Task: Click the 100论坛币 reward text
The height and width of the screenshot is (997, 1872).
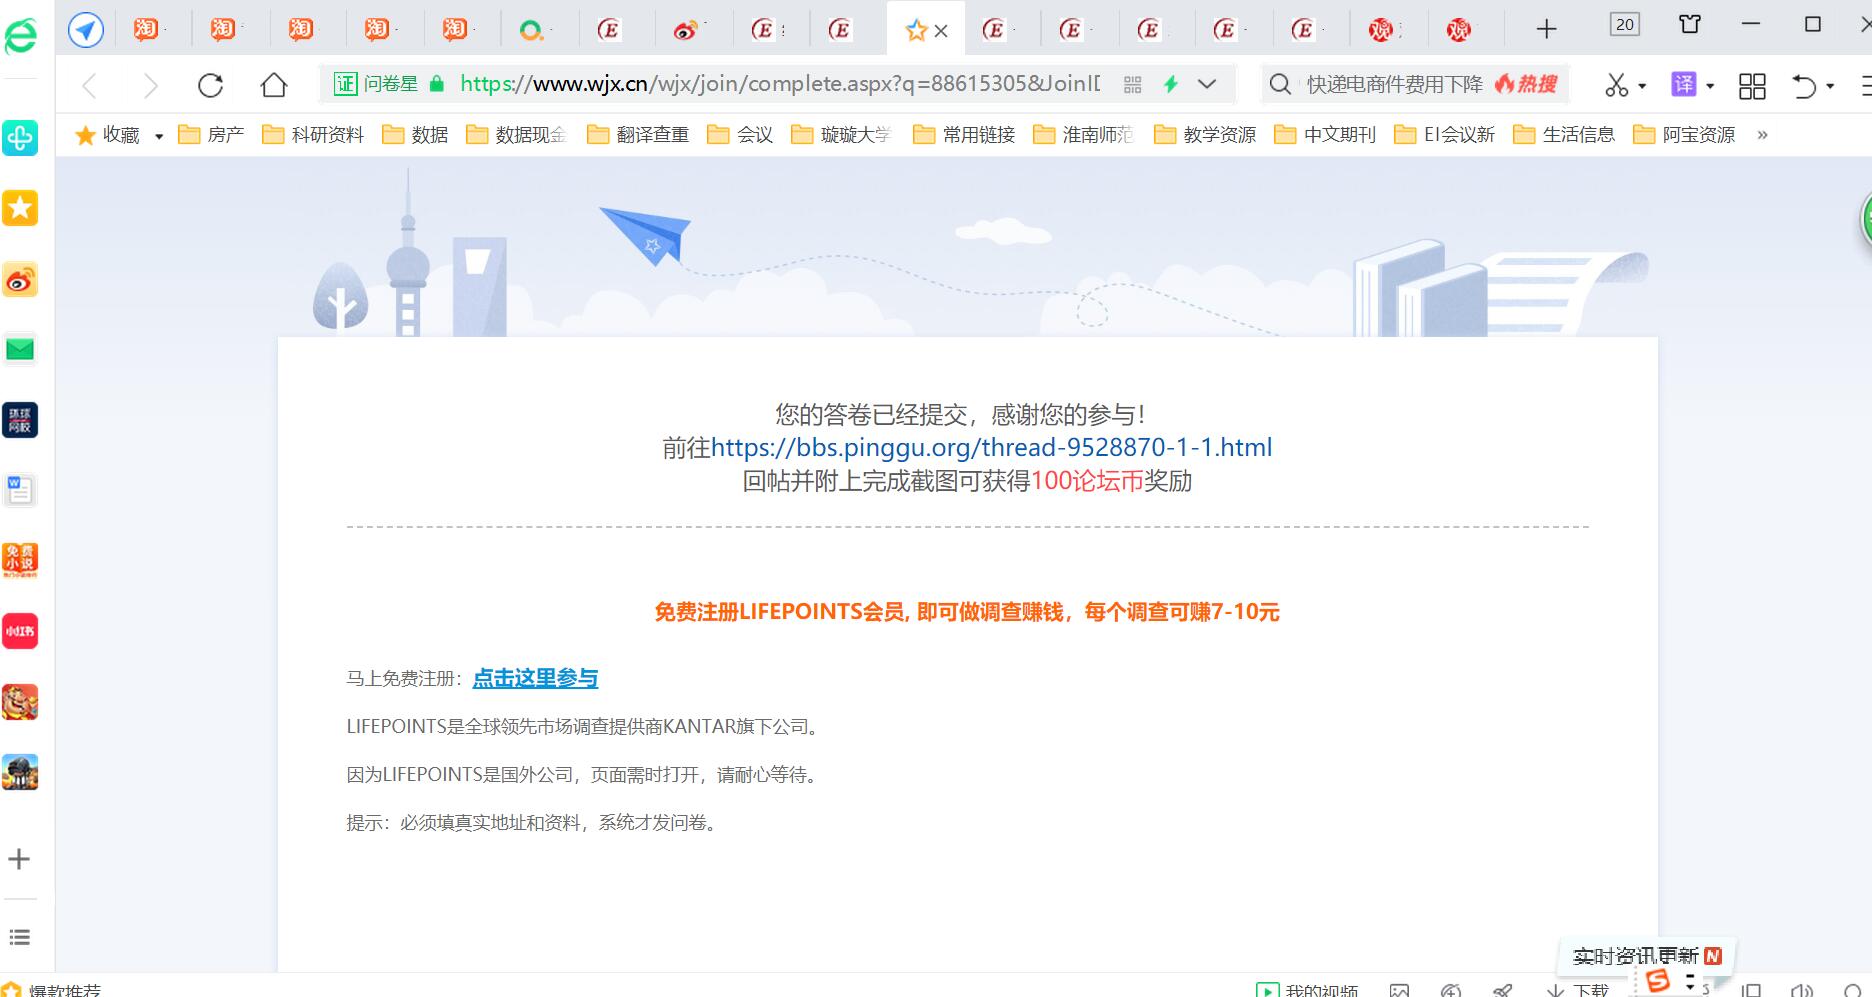Action: (x=1087, y=481)
